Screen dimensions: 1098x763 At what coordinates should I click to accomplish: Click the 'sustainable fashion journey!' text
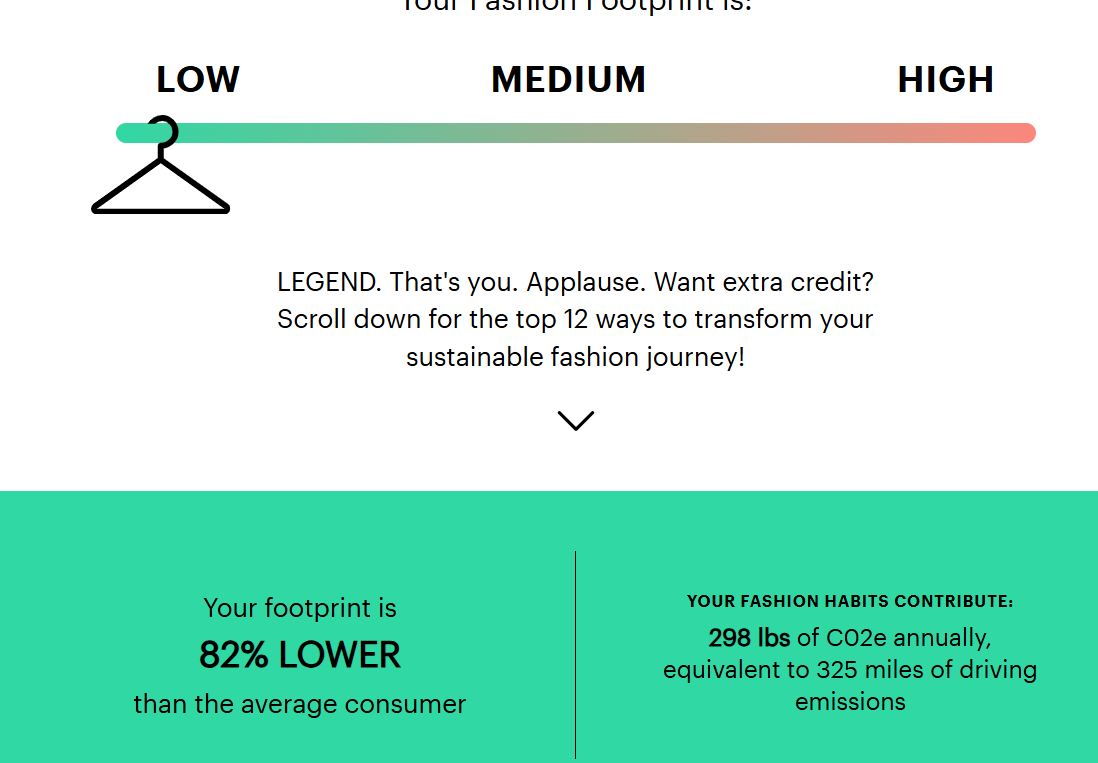(576, 357)
